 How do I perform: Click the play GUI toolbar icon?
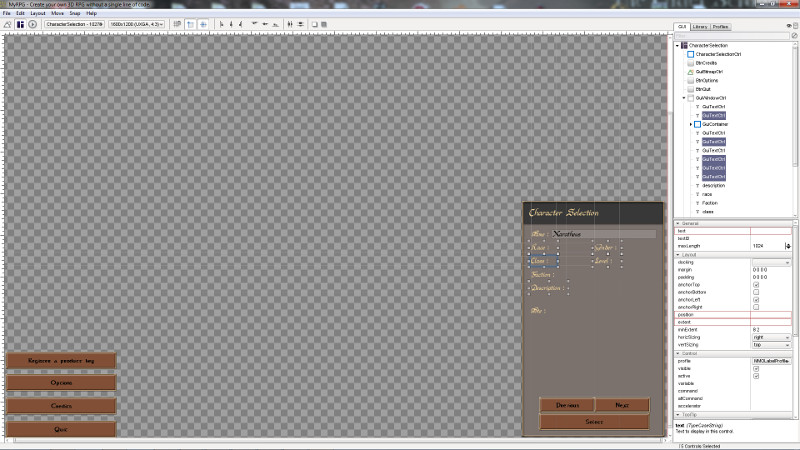(x=32, y=24)
